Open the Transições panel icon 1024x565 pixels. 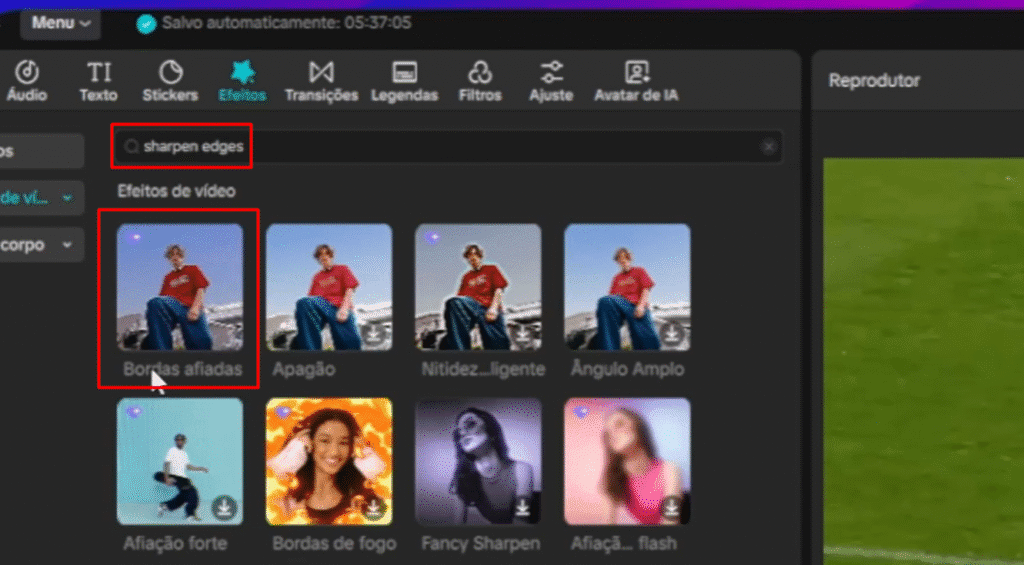(x=321, y=73)
